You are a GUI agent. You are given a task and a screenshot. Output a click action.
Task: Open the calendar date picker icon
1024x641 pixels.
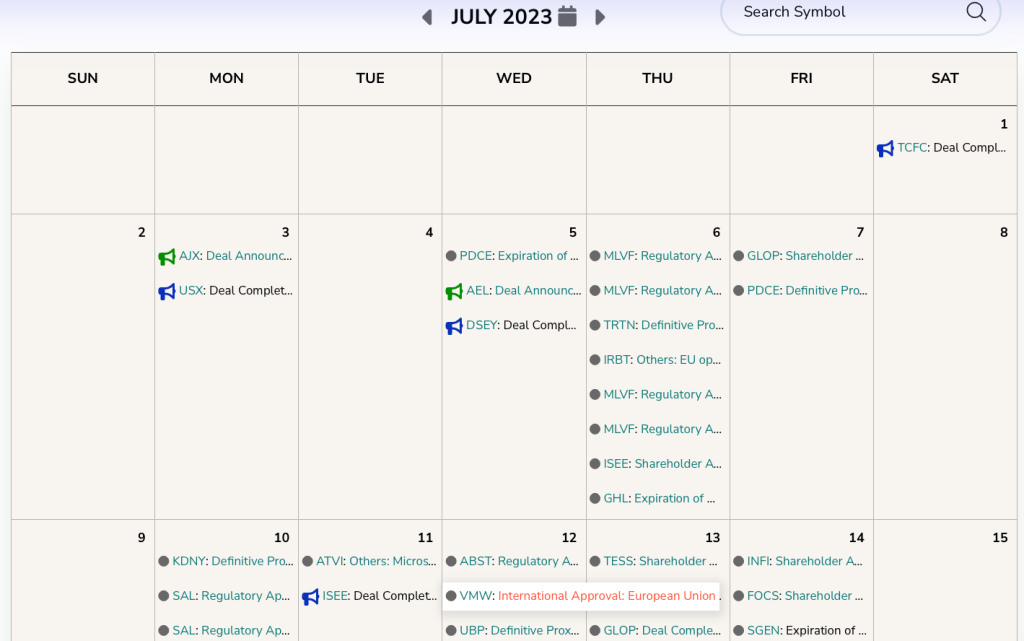coord(568,16)
